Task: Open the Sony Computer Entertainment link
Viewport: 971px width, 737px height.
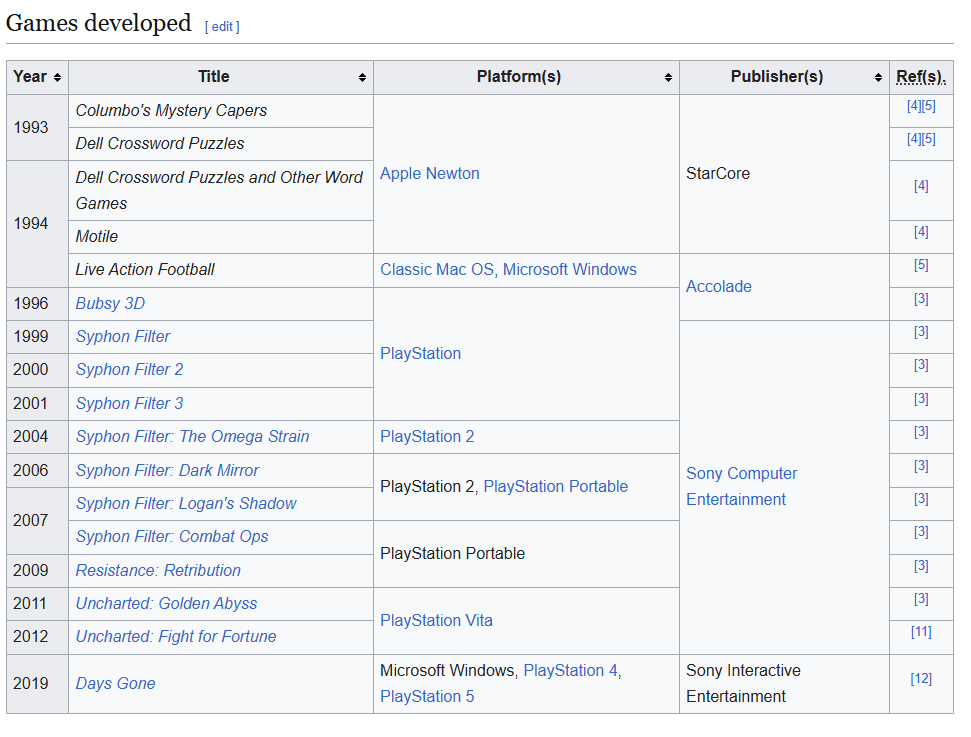Action: (x=742, y=486)
